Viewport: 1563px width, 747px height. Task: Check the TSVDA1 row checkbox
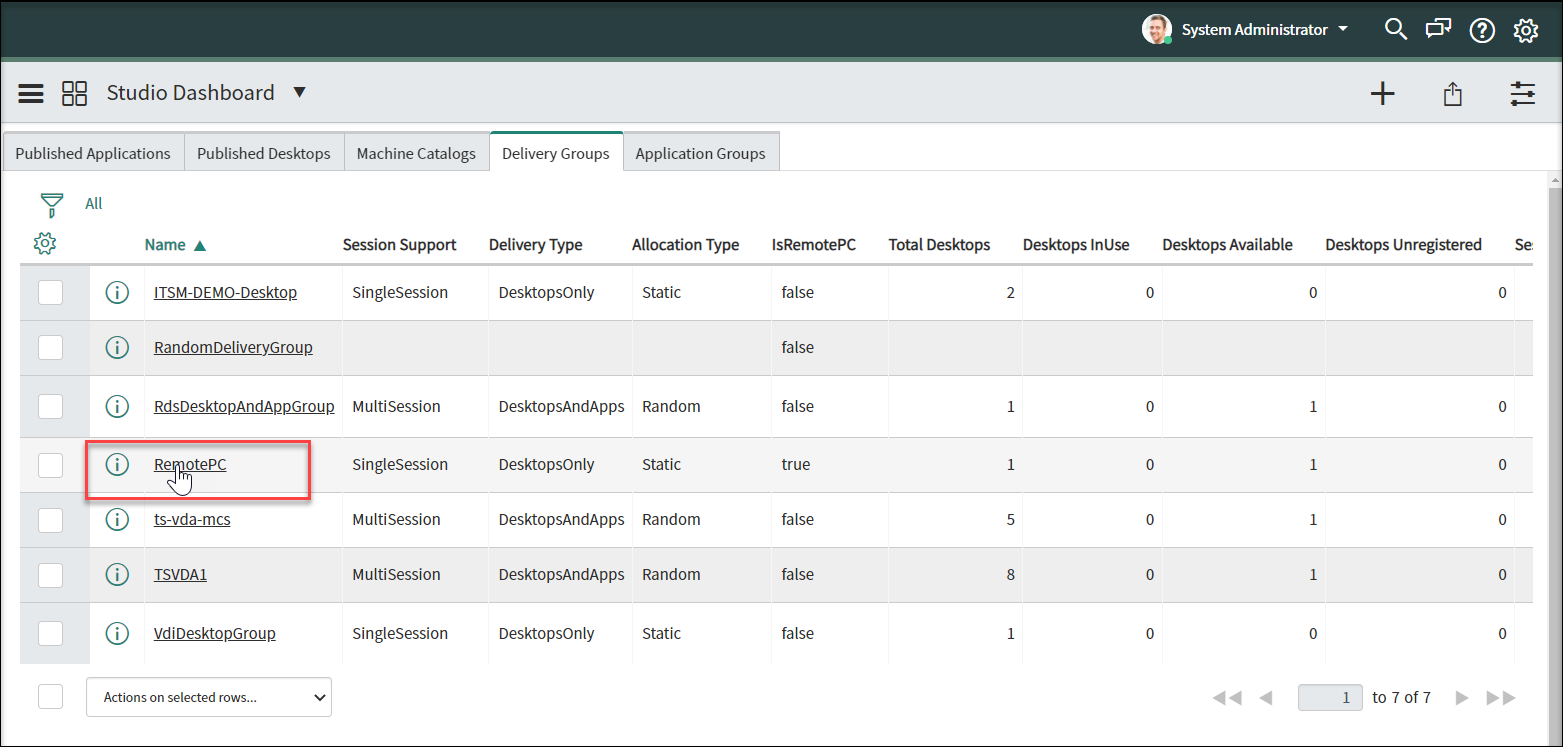click(50, 574)
